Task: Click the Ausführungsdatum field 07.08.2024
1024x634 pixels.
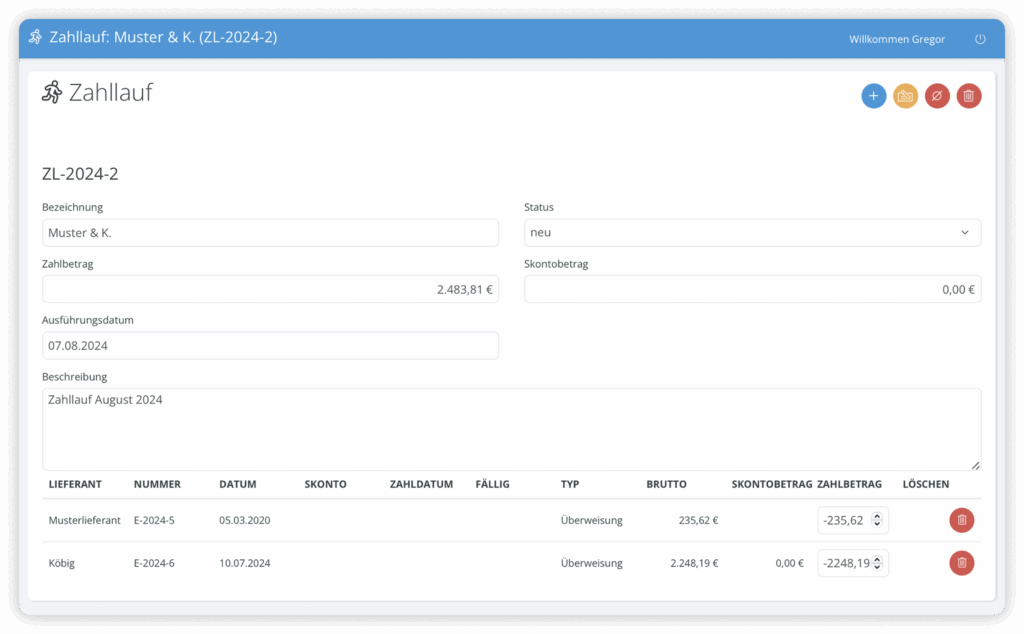Action: (270, 346)
